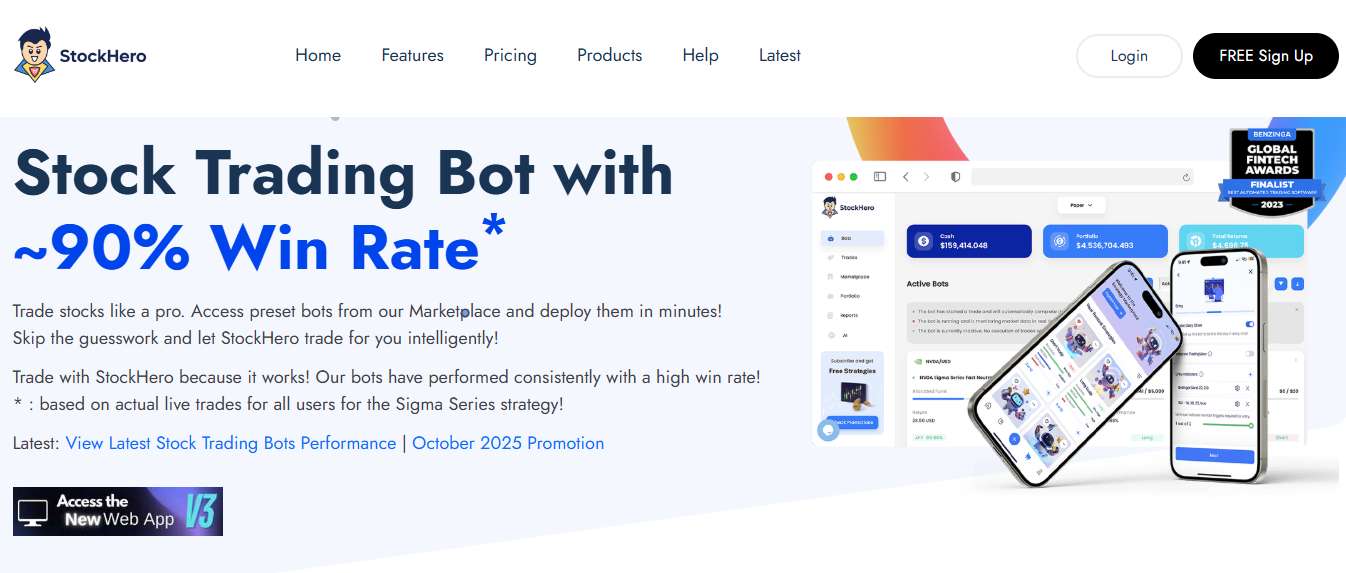Click the blue Next button on the phone
This screenshot has width=1346, height=573.
pos(1215,454)
